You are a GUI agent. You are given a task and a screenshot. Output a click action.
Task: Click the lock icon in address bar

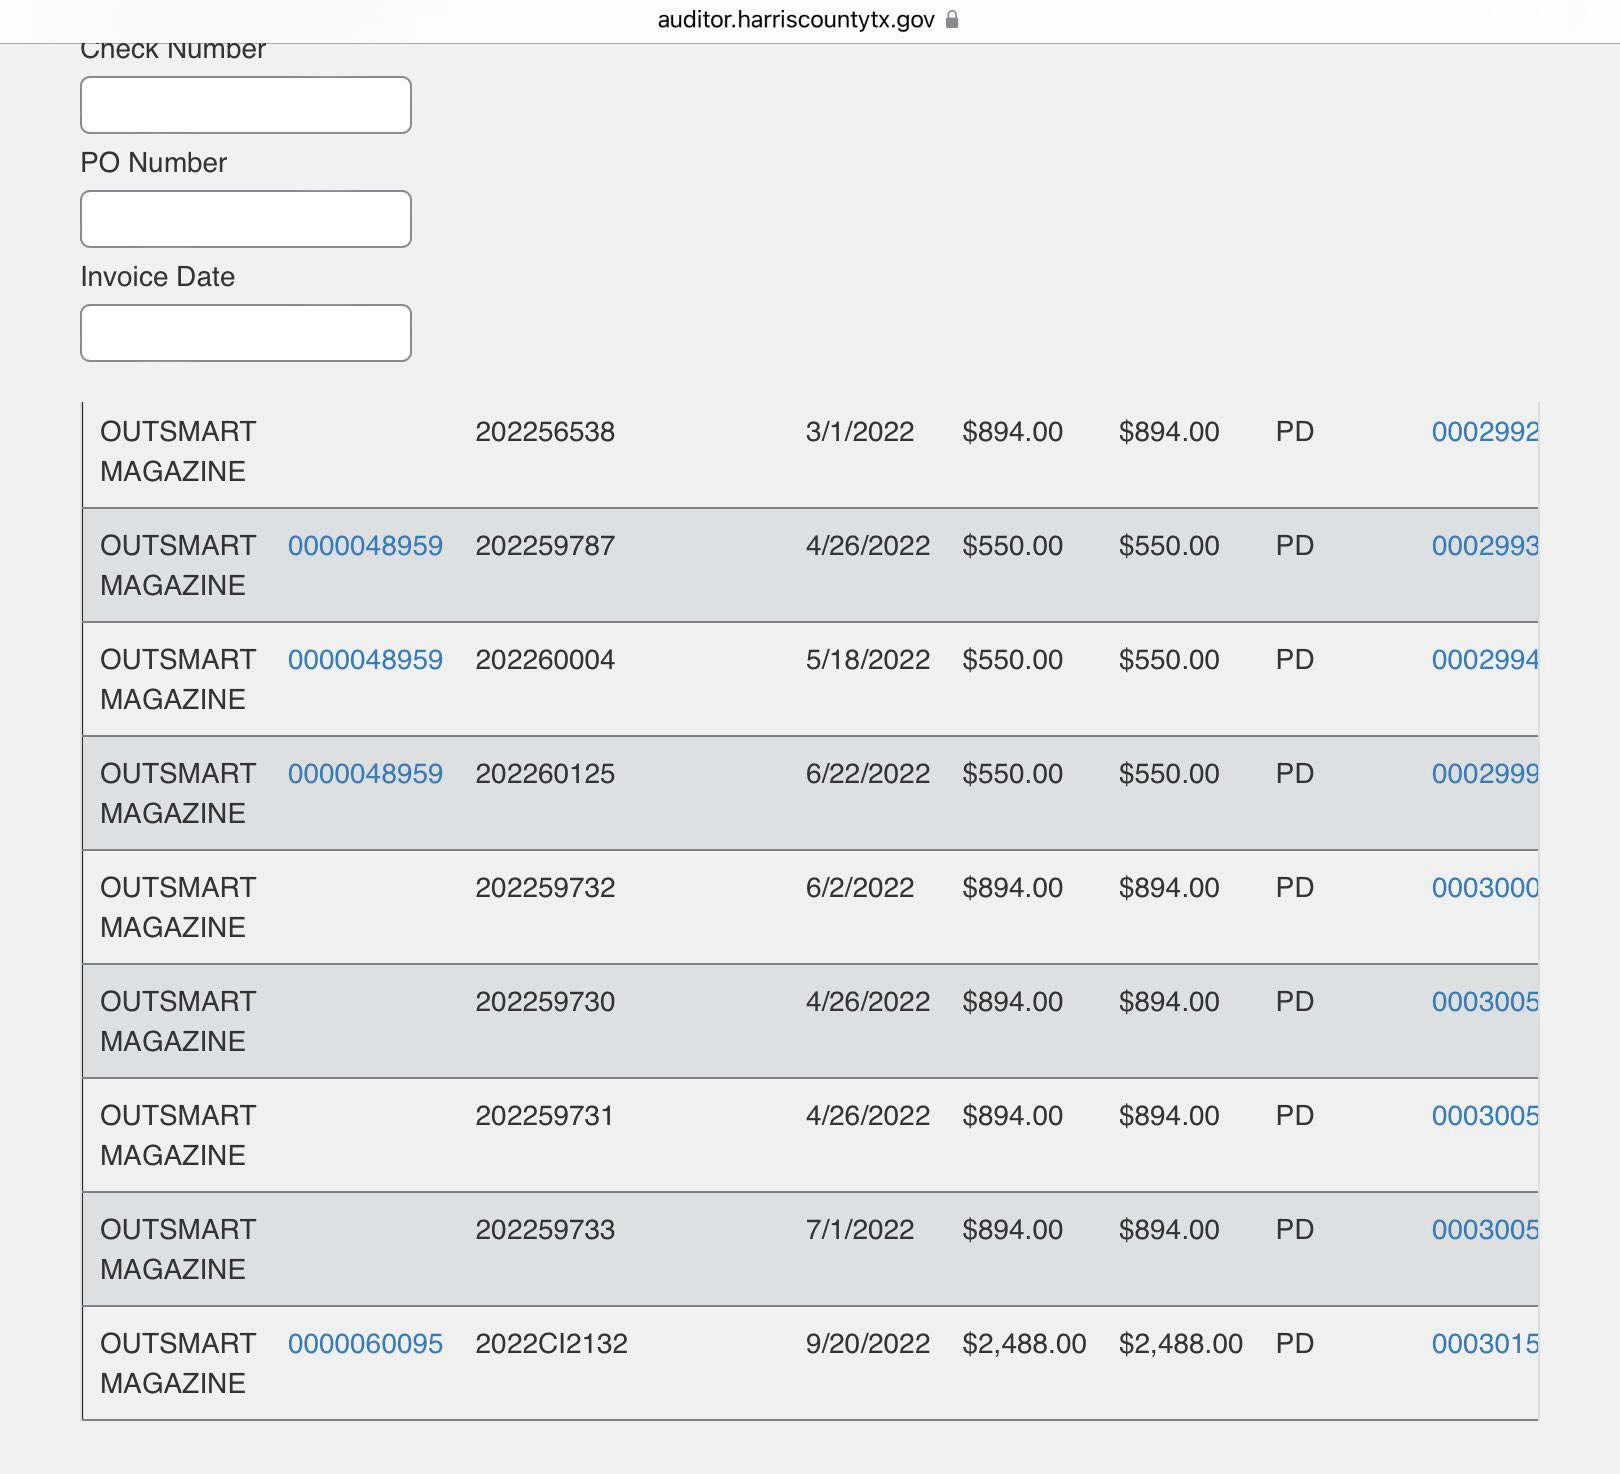(952, 19)
